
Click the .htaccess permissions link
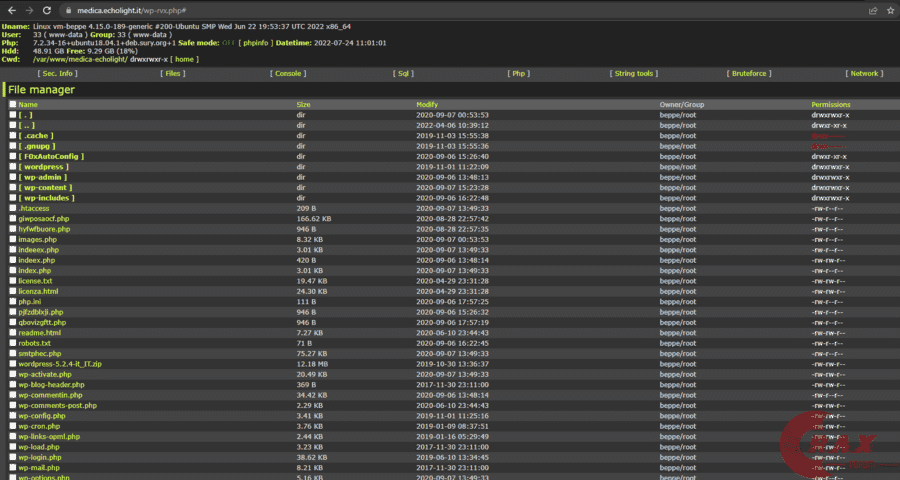coord(827,208)
